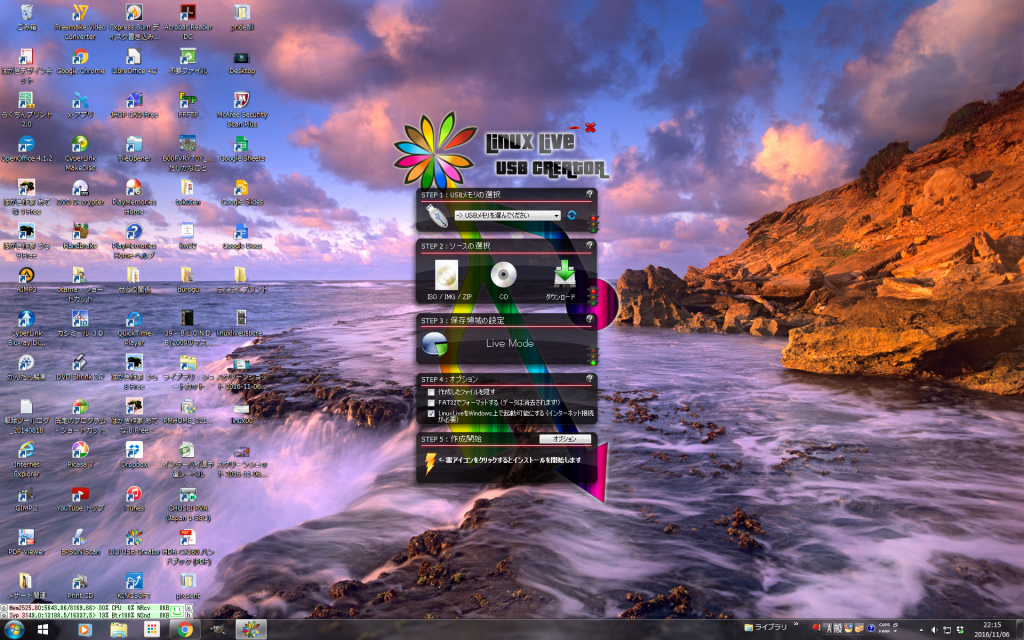Click the green download source icon
The width and height of the screenshot is (1024, 640).
(x=562, y=277)
